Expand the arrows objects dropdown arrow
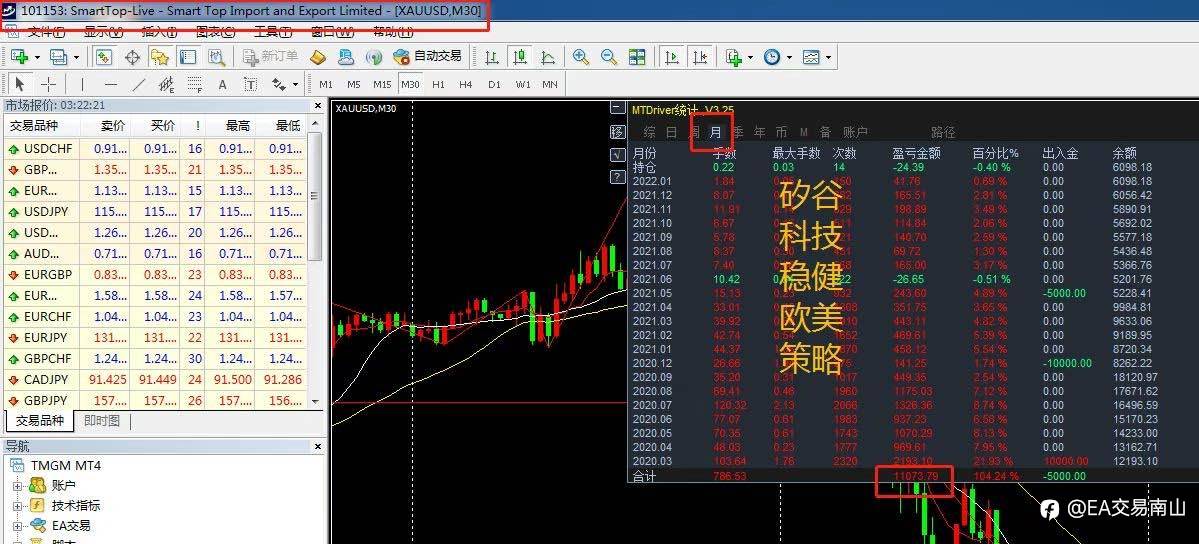 pyautogui.click(x=294, y=84)
